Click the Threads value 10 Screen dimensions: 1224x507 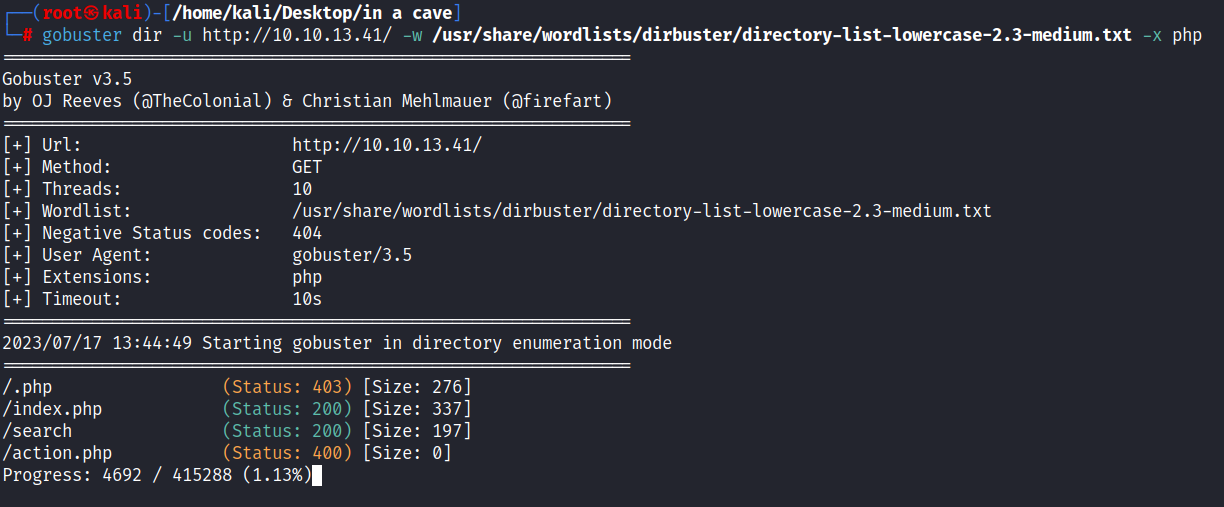[x=302, y=189]
